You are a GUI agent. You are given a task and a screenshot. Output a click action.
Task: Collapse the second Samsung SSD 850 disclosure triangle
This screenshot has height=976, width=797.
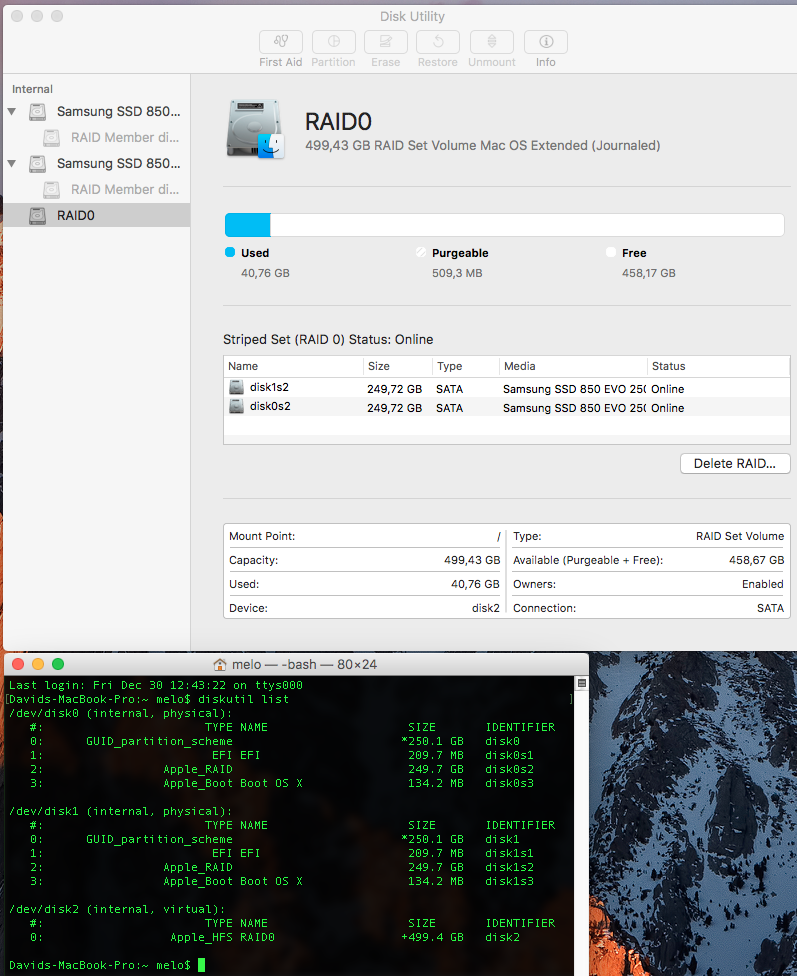coord(12,164)
